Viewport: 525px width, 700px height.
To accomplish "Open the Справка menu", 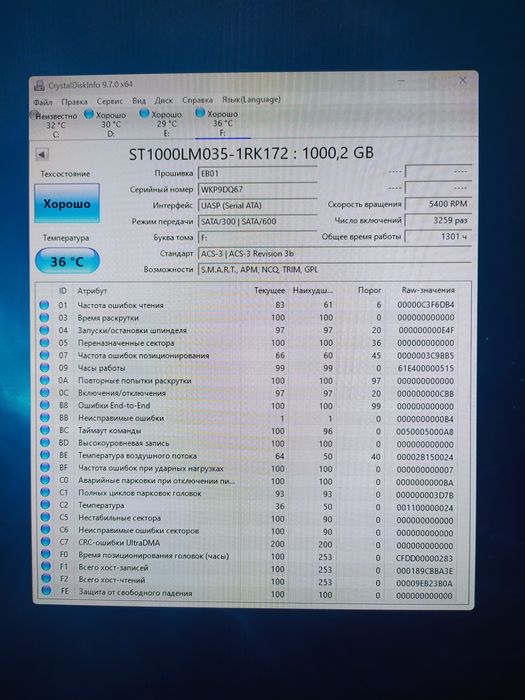I will point(197,100).
